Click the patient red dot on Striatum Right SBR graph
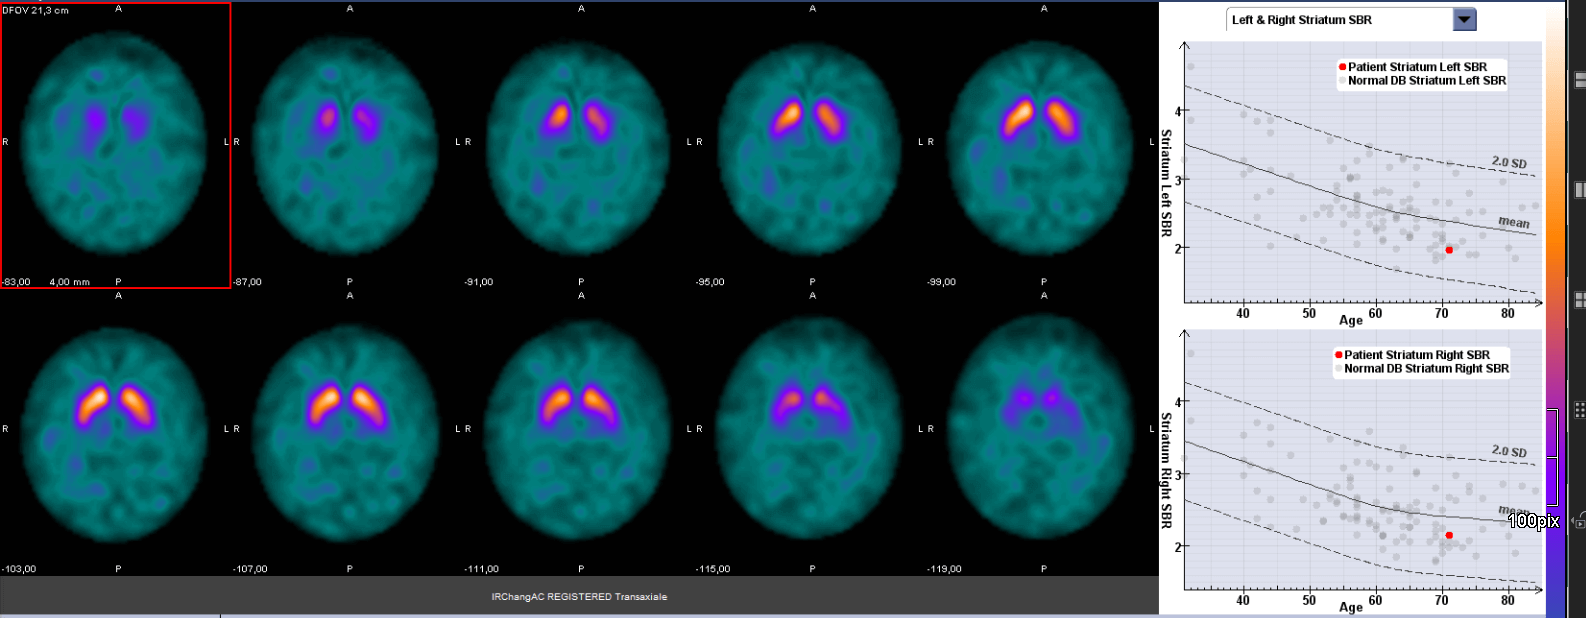Viewport: 1586px width, 618px height. pos(1448,536)
